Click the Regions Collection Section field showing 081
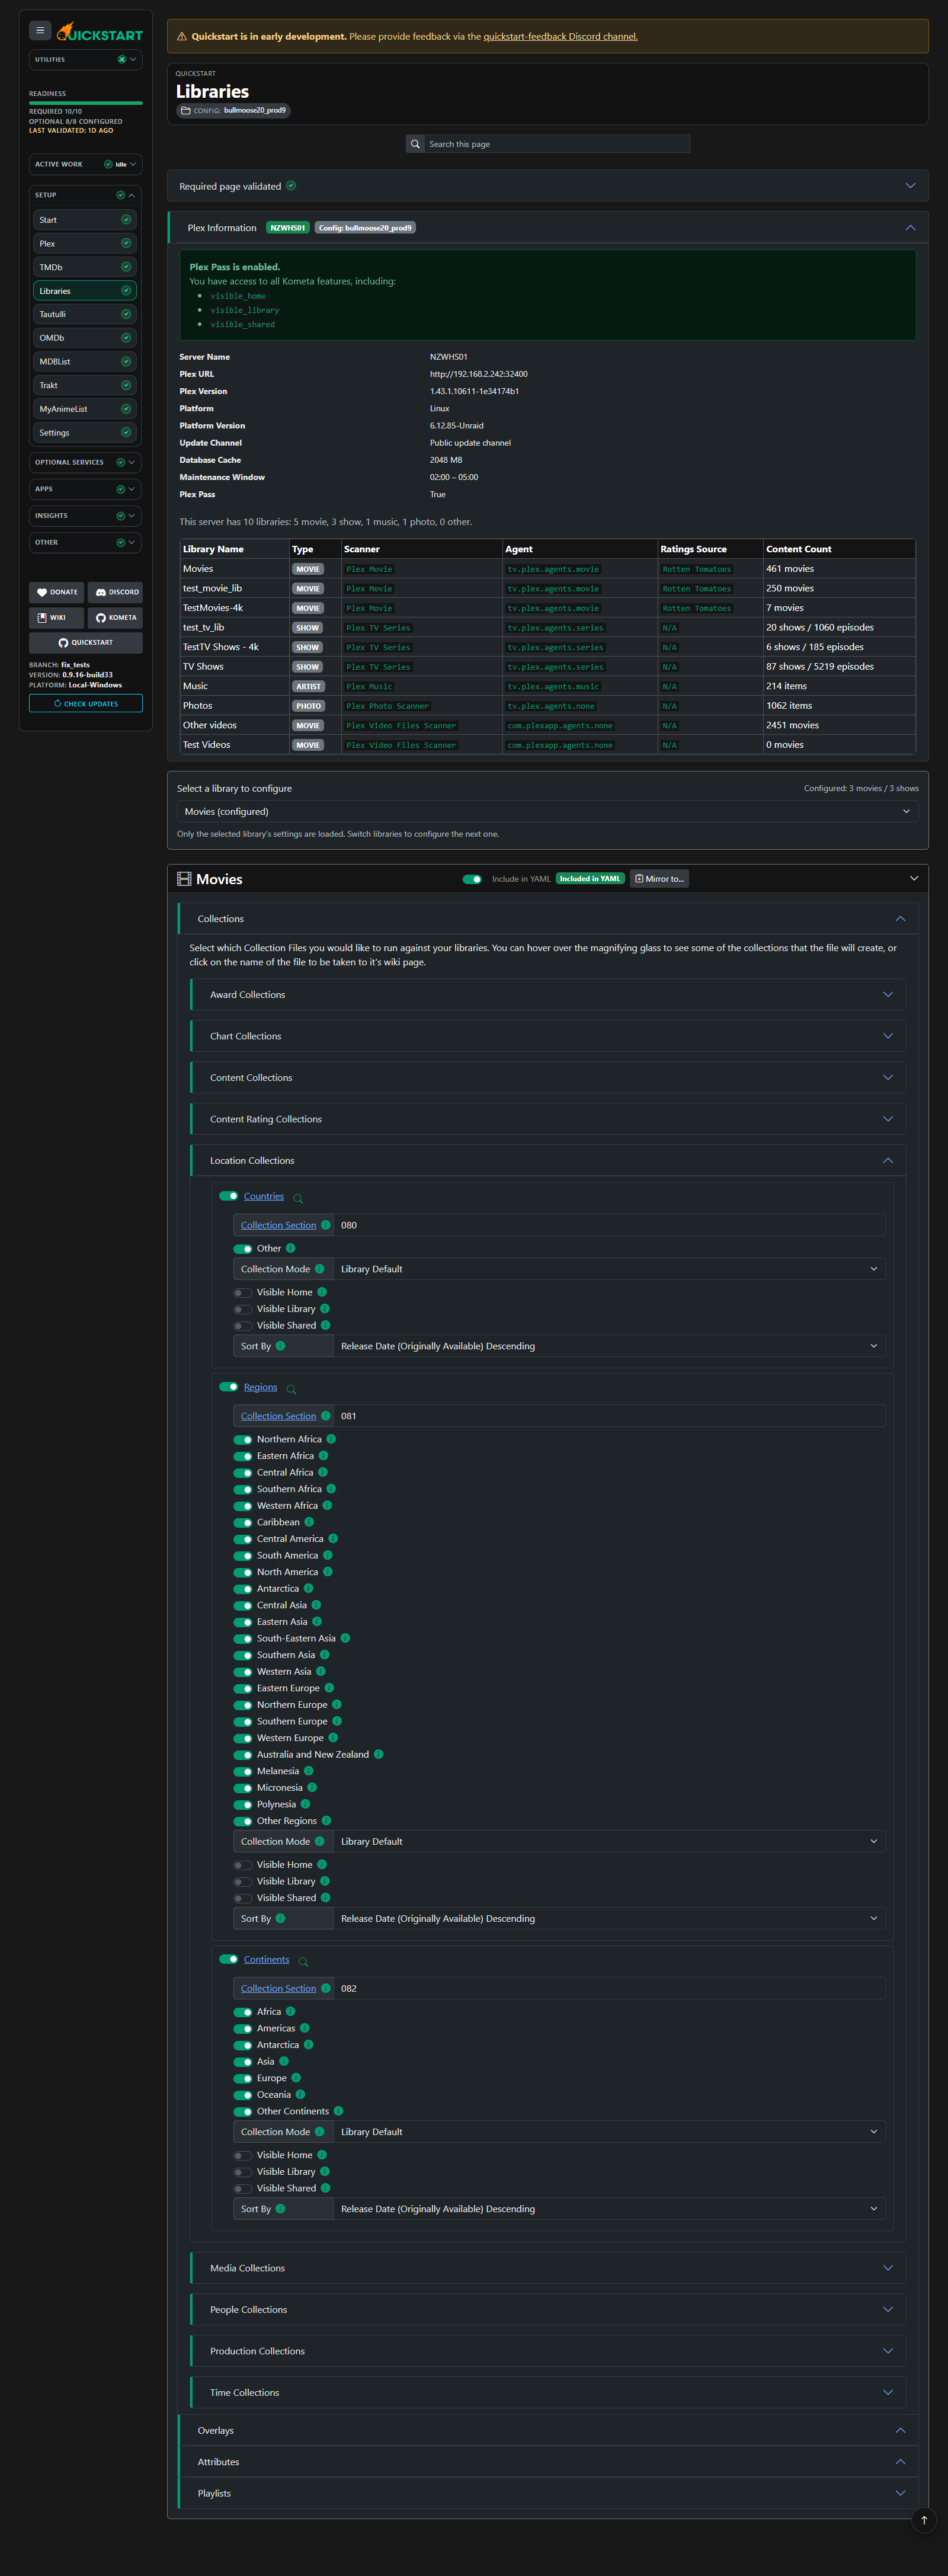 (609, 1416)
